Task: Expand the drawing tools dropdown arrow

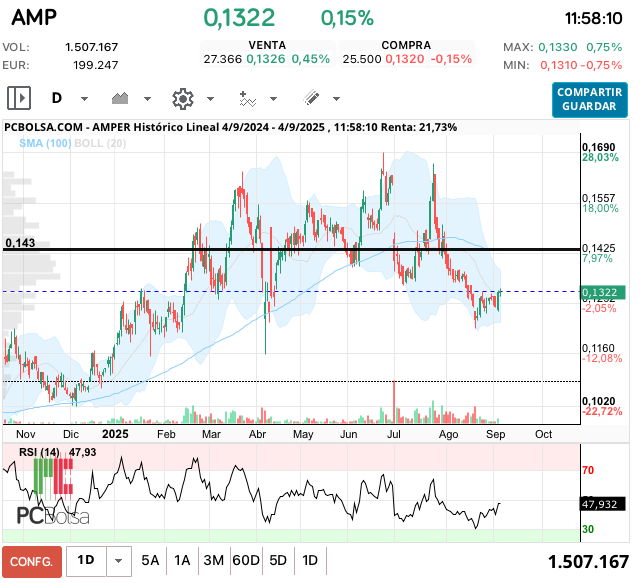Action: pos(337,99)
